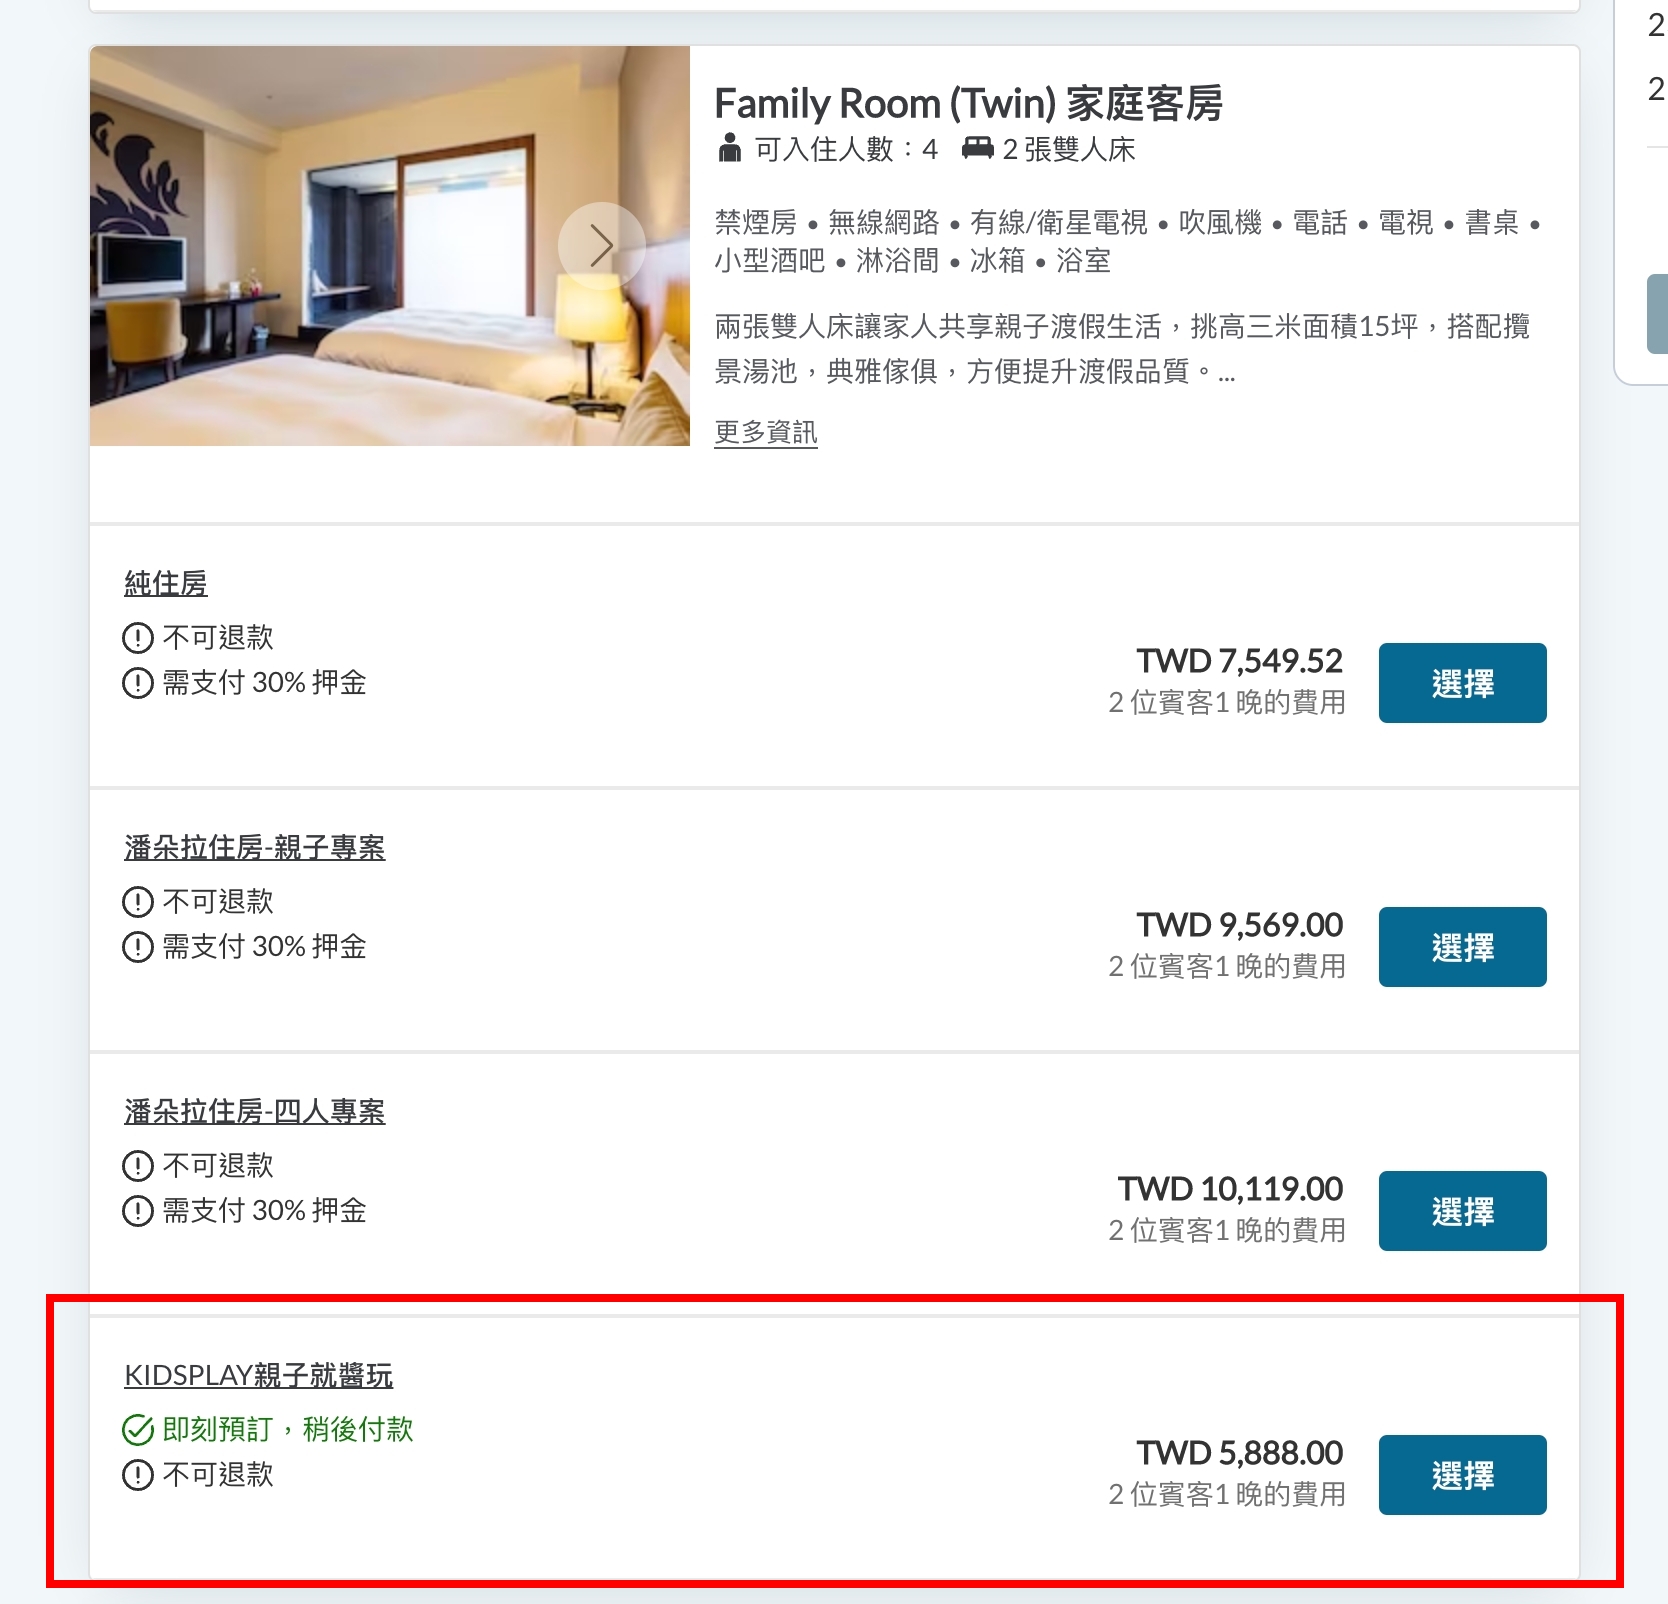Open the 純住房 rate plan link

166,583
